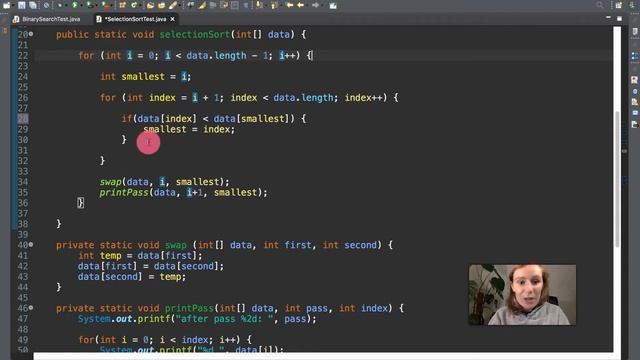Select the SelectionSortTest.java editor tab
The width and height of the screenshot is (640, 360).
click(x=135, y=19)
